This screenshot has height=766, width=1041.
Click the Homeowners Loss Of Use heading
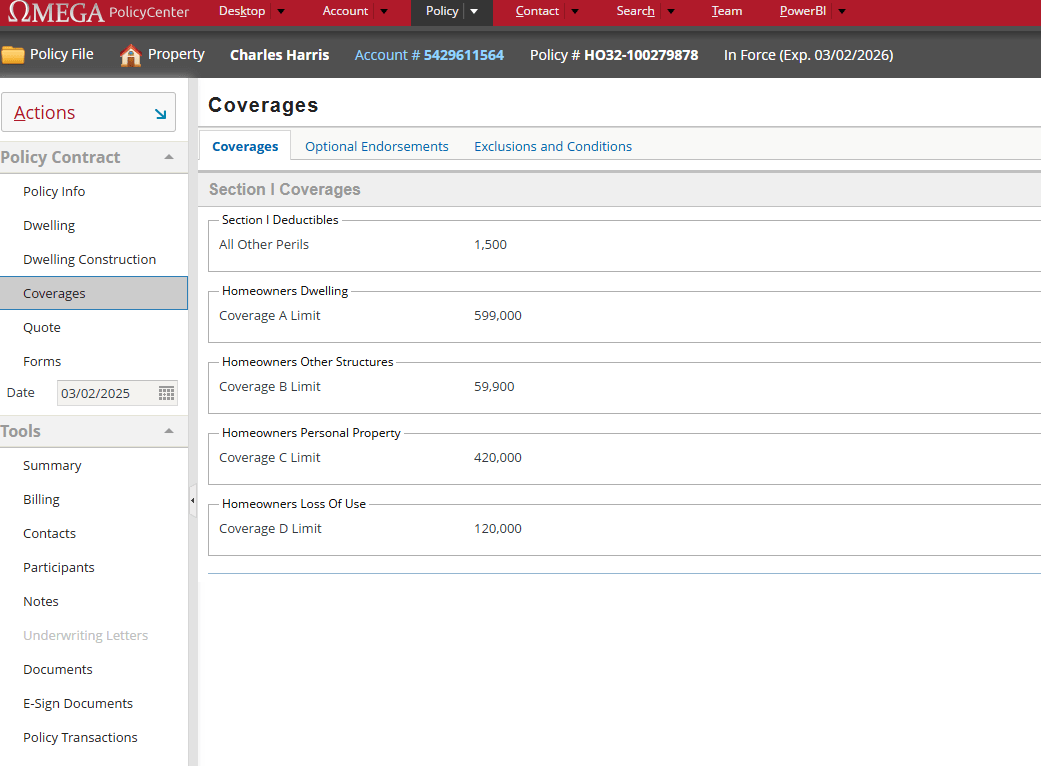[293, 504]
